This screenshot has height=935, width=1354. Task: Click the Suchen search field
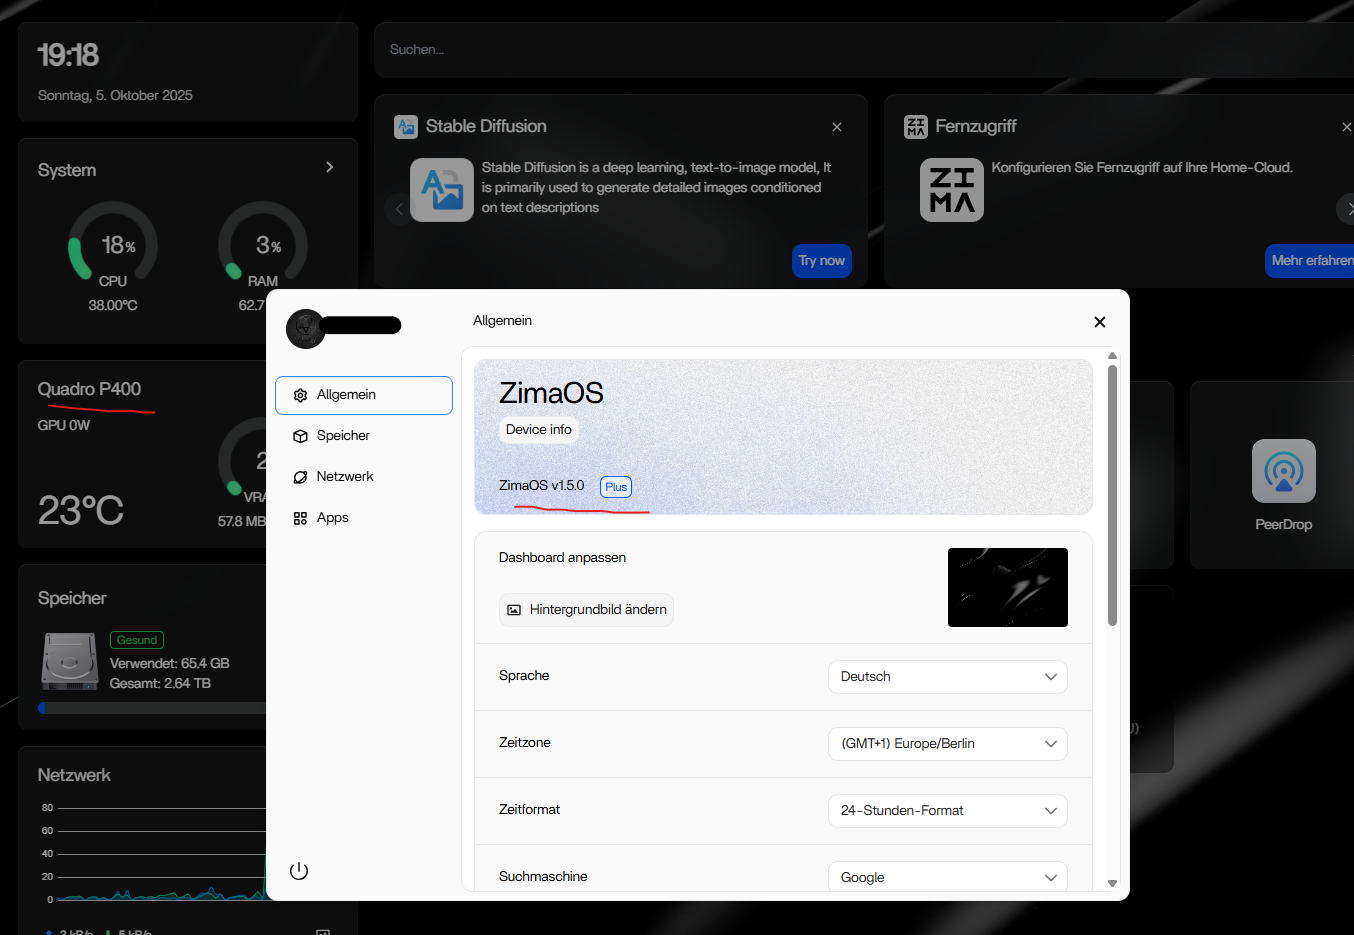click(864, 50)
